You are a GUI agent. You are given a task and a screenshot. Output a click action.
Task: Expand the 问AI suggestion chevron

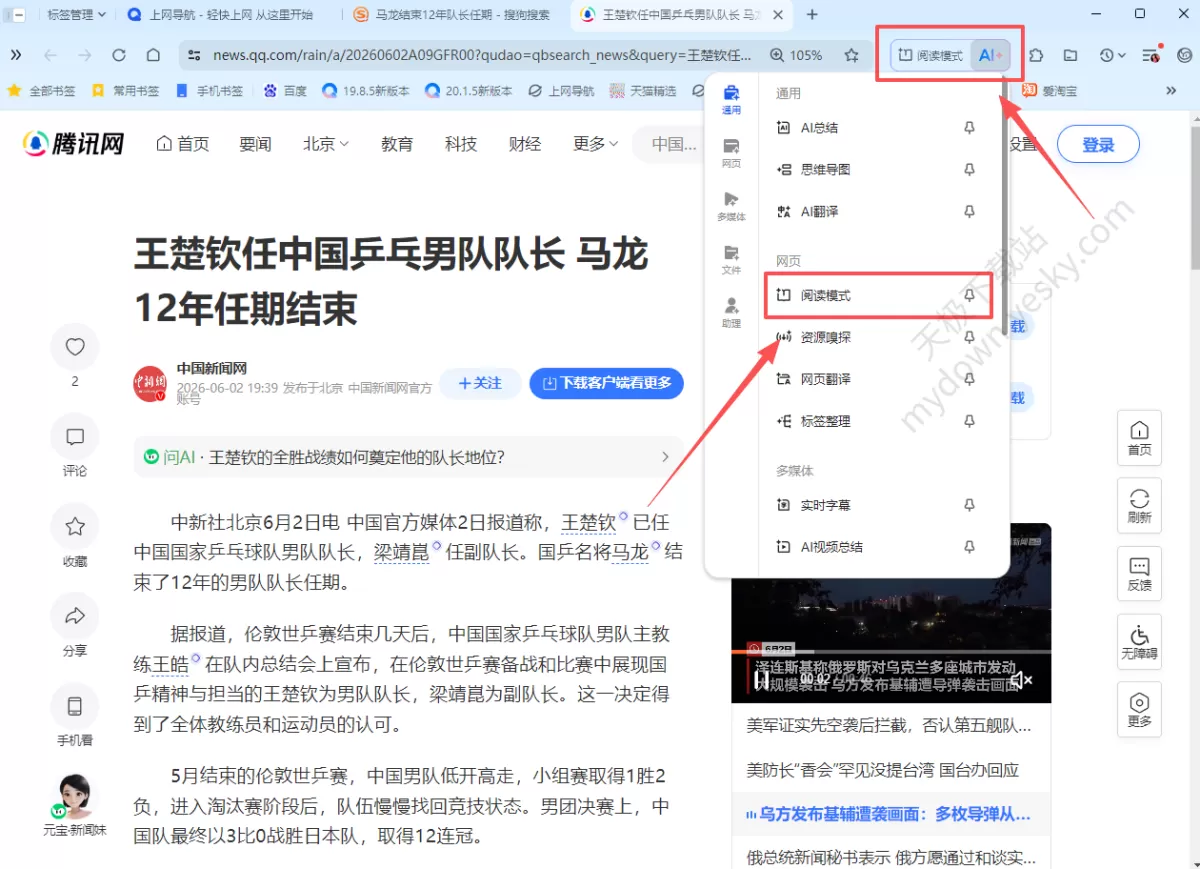pyautogui.click(x=666, y=457)
